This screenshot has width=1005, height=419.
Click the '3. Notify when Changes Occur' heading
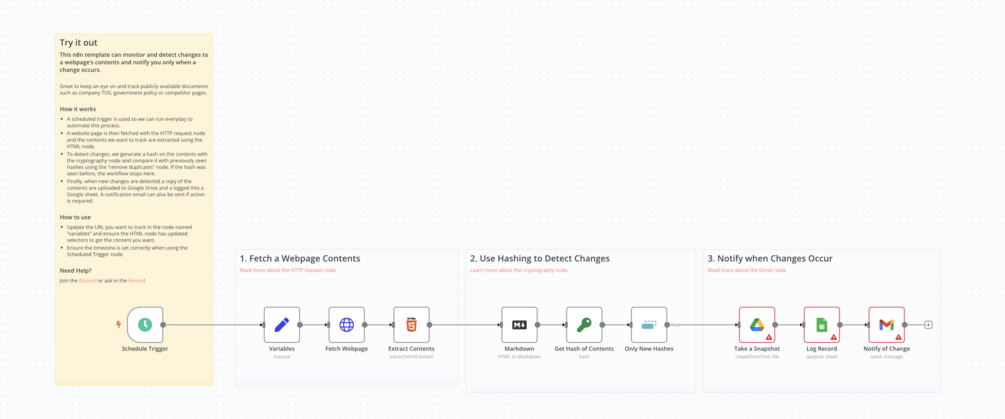click(x=770, y=259)
